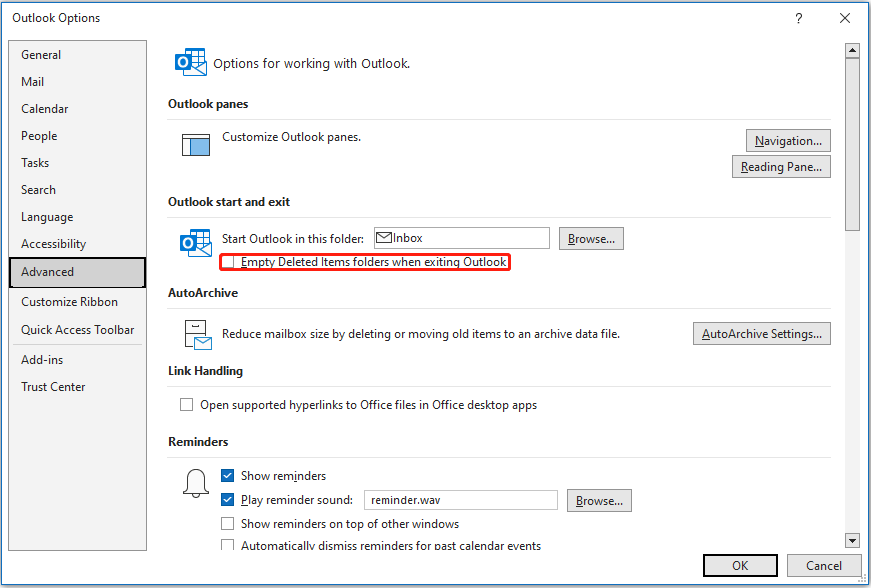Screen dimensions: 871x588
Task: Click the Outlook panes heading
Action: click(x=208, y=104)
